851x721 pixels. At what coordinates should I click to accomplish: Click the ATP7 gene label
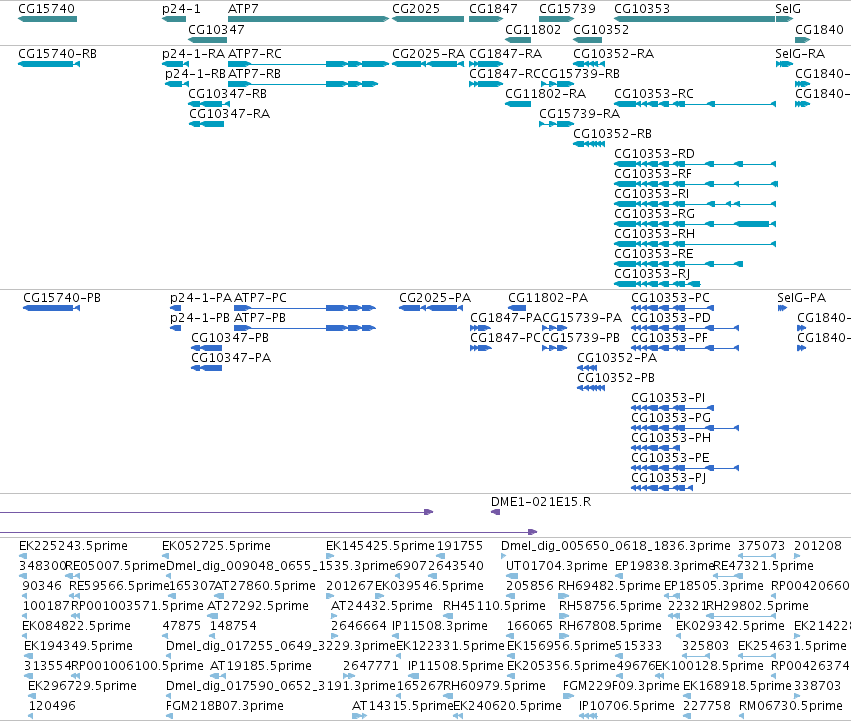pos(243,9)
